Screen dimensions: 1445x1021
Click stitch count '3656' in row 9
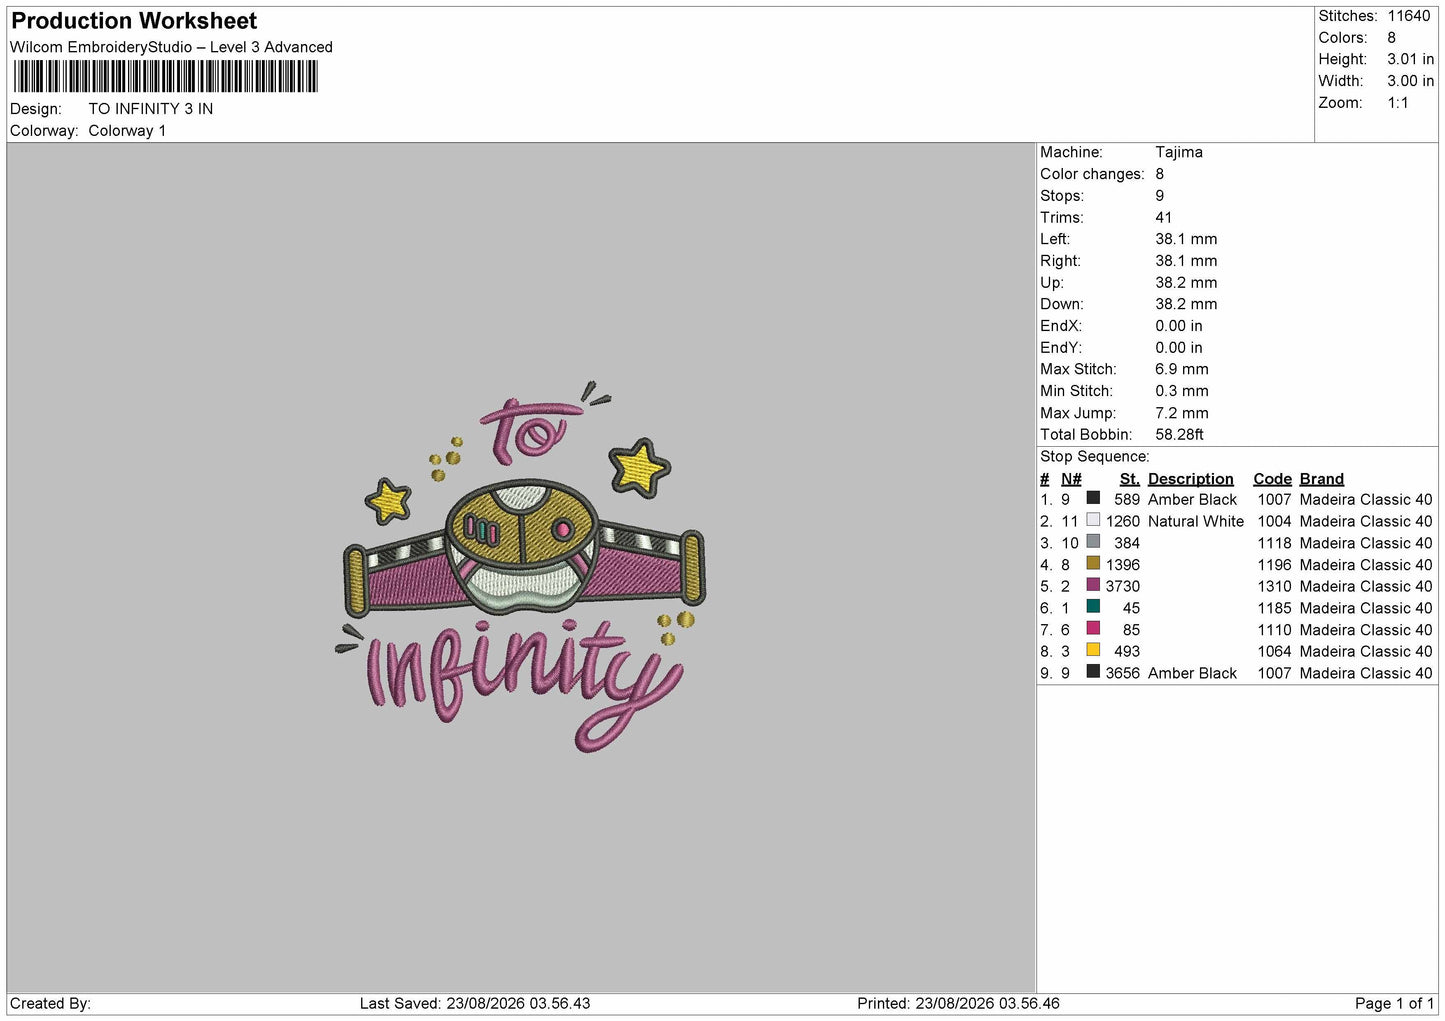[1123, 673]
